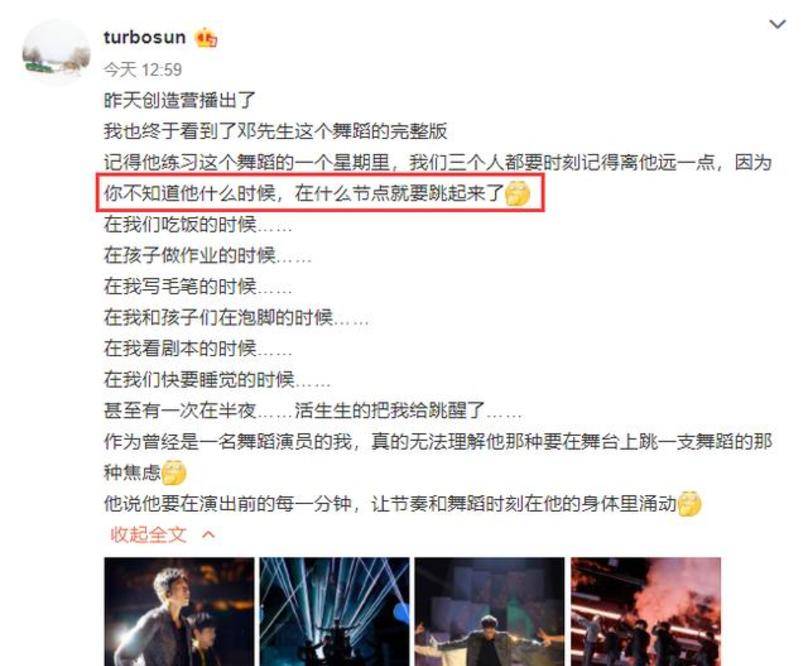Viewport: 808px width, 666px height.
Task: Click the up arrow next to 收起全文
Action: coord(208,535)
